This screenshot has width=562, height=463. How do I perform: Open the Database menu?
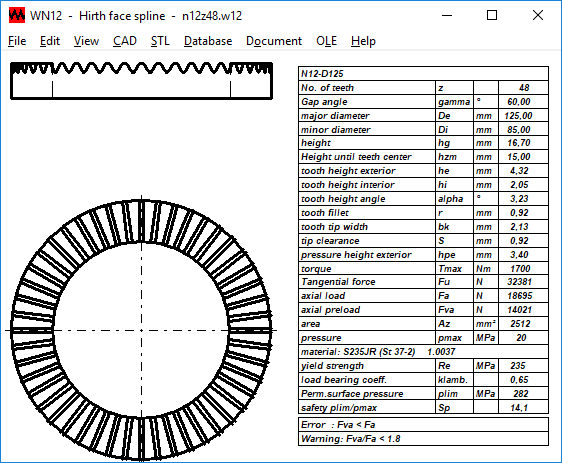208,41
